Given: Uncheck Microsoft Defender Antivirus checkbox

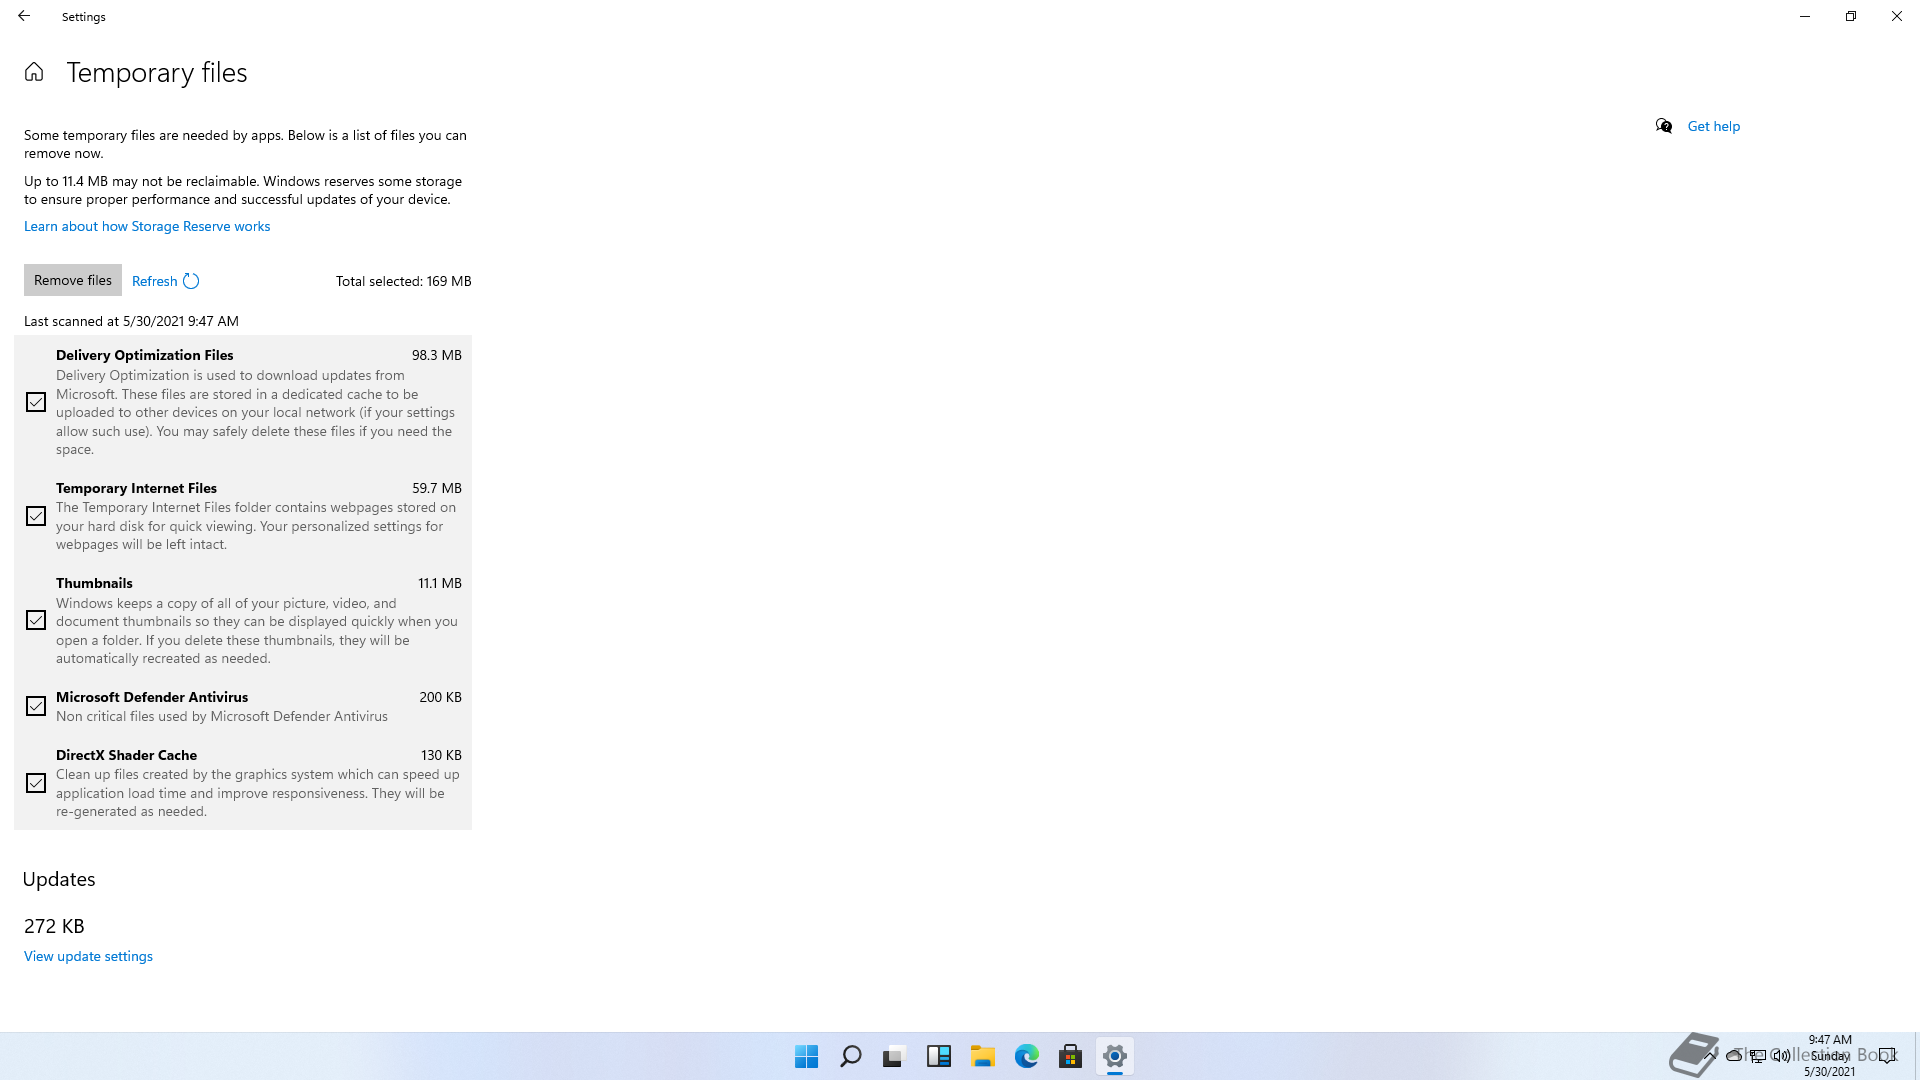Looking at the screenshot, I should coord(36,706).
